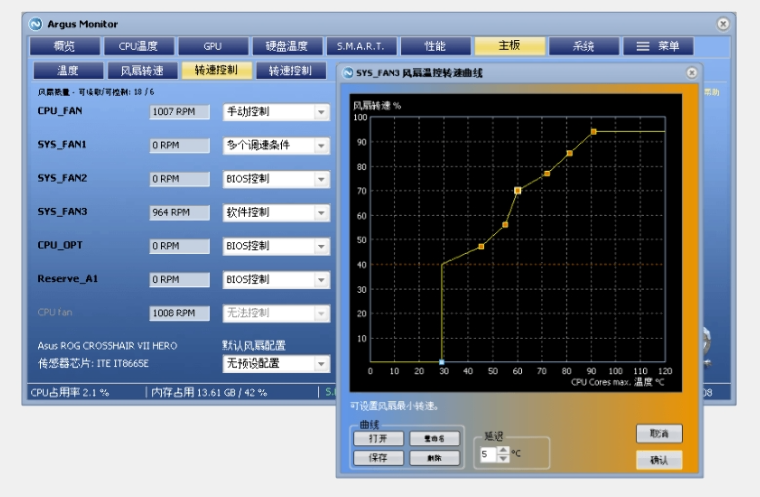The image size is (760, 497).
Task: Click Asus ROG CROSSHAIR VII HERO text
Action: point(108,346)
